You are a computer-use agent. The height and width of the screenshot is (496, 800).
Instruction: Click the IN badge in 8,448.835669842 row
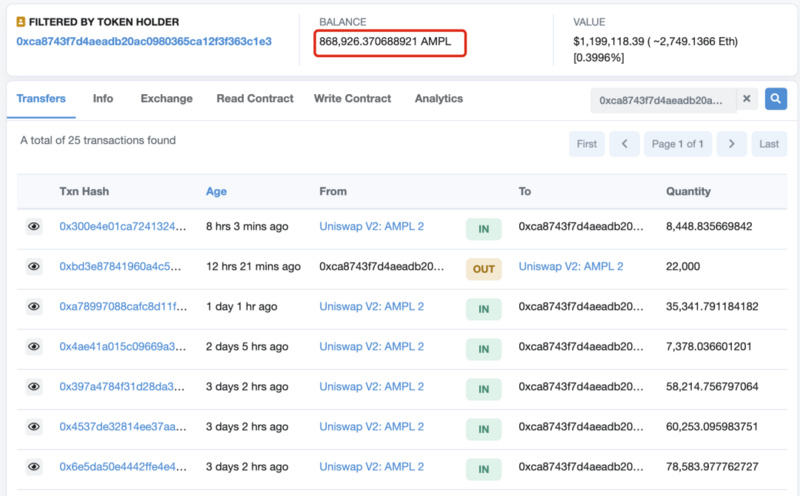click(x=484, y=229)
